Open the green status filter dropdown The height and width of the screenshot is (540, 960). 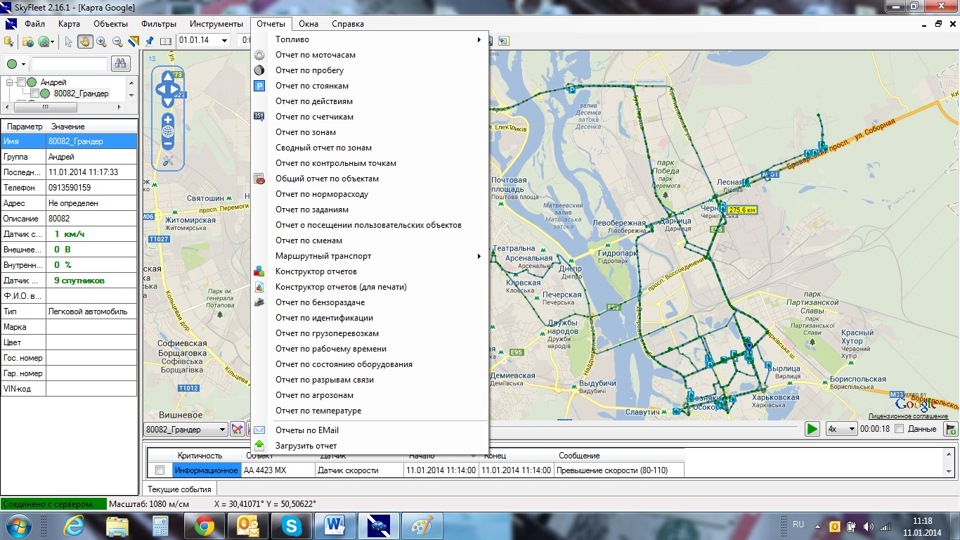click(23, 64)
